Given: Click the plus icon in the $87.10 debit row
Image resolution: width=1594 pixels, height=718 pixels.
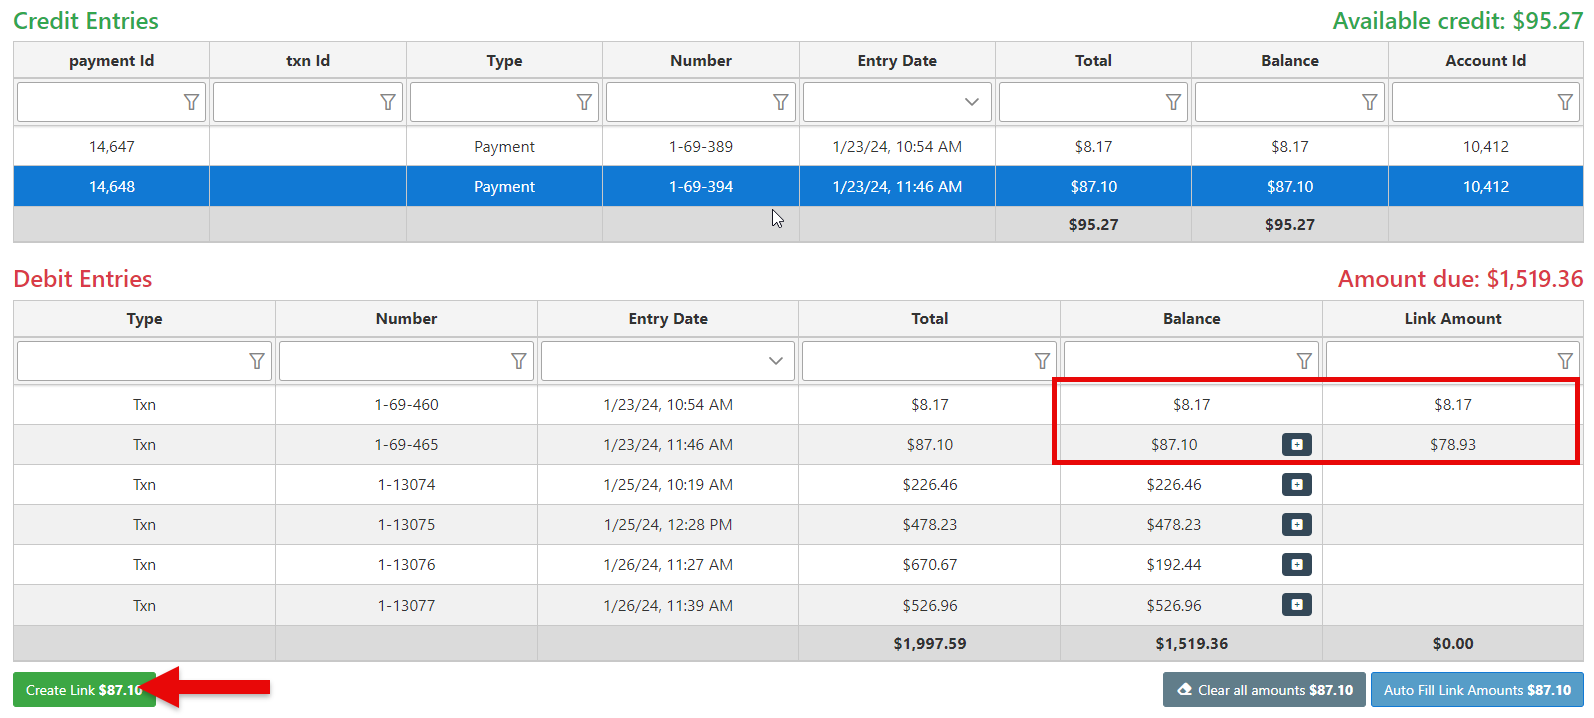Looking at the screenshot, I should (1296, 445).
